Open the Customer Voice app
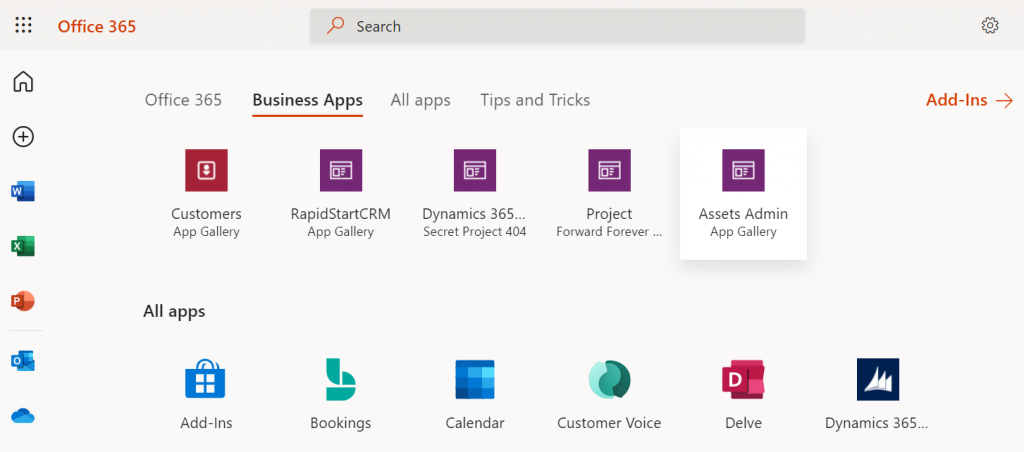The height and width of the screenshot is (452, 1024). (609, 394)
